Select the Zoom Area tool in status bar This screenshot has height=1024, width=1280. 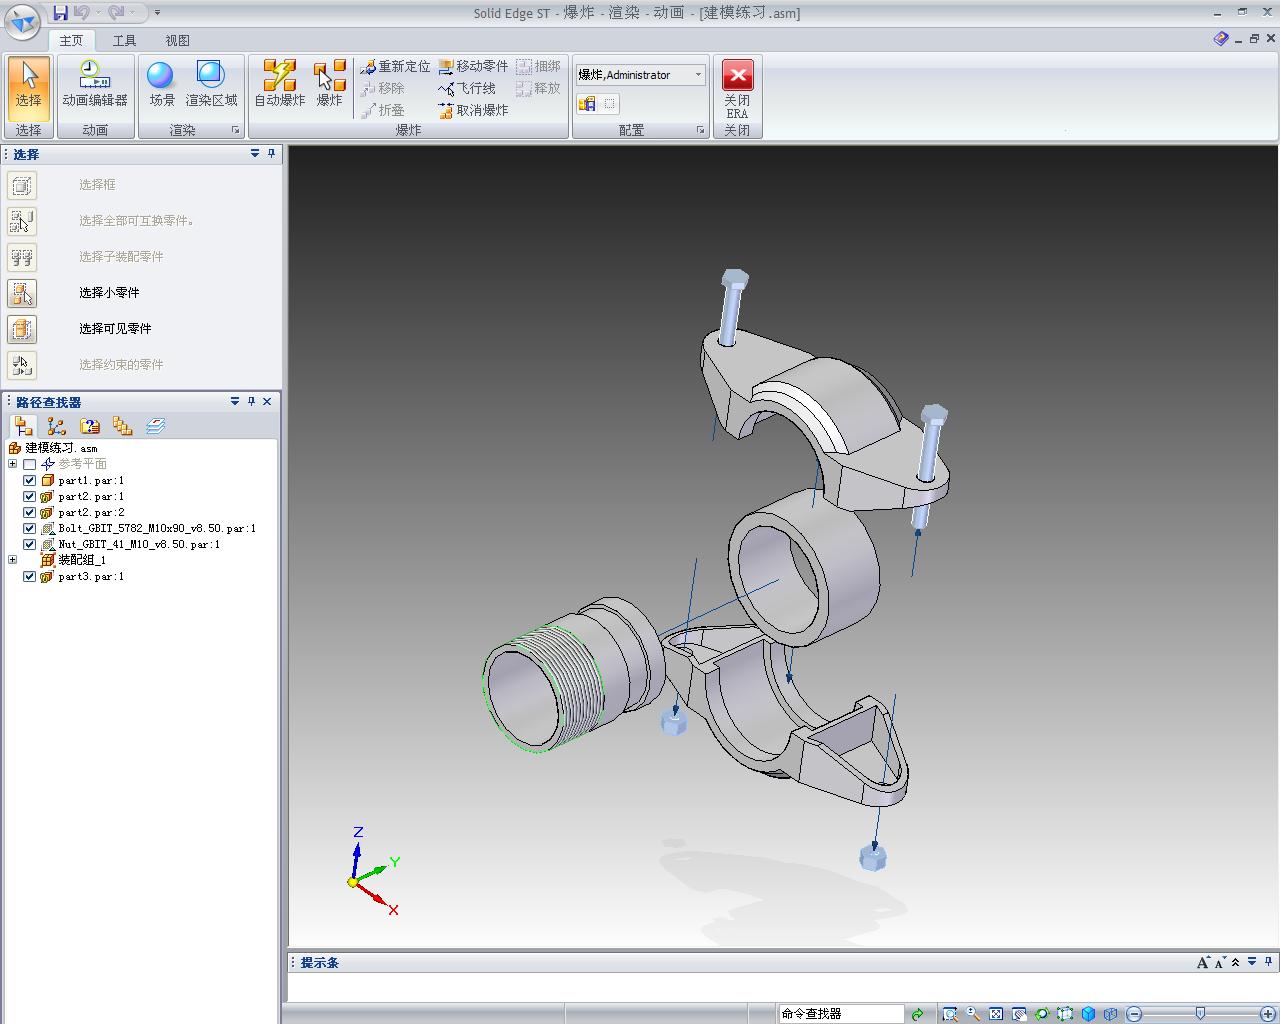coord(950,1014)
